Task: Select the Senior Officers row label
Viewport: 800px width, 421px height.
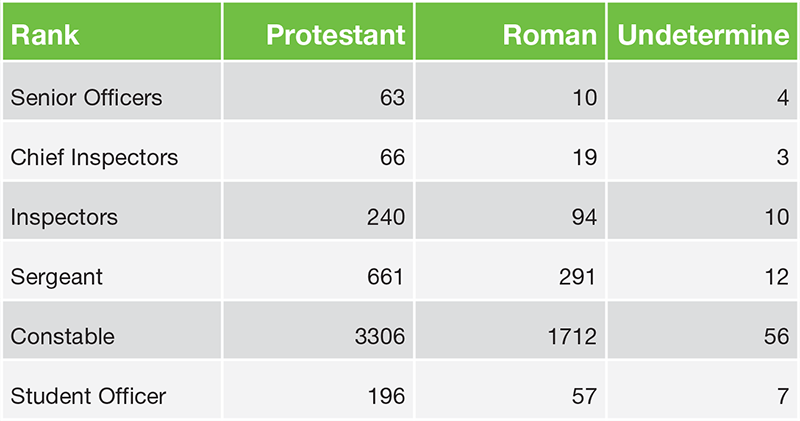Action: pyautogui.click(x=86, y=98)
